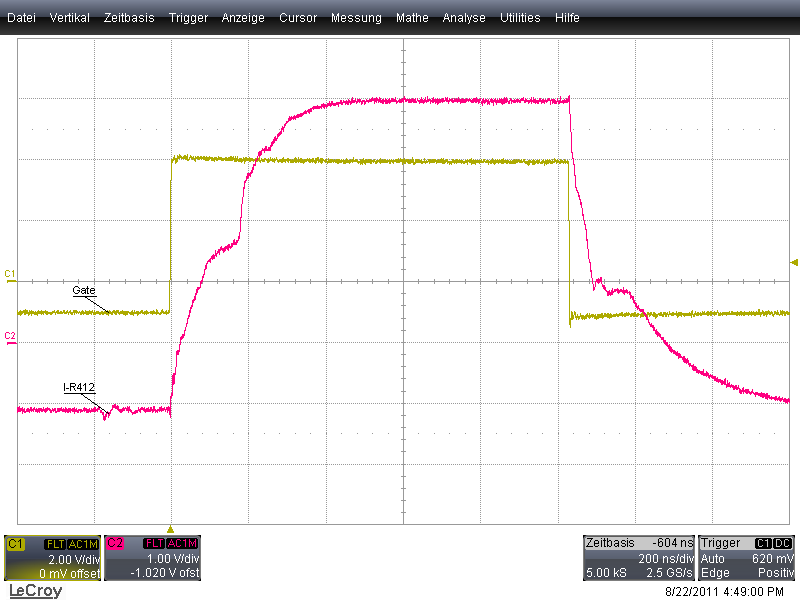Click the 2.5 GS/s sample rate
This screenshot has width=800, height=600.
[669, 573]
